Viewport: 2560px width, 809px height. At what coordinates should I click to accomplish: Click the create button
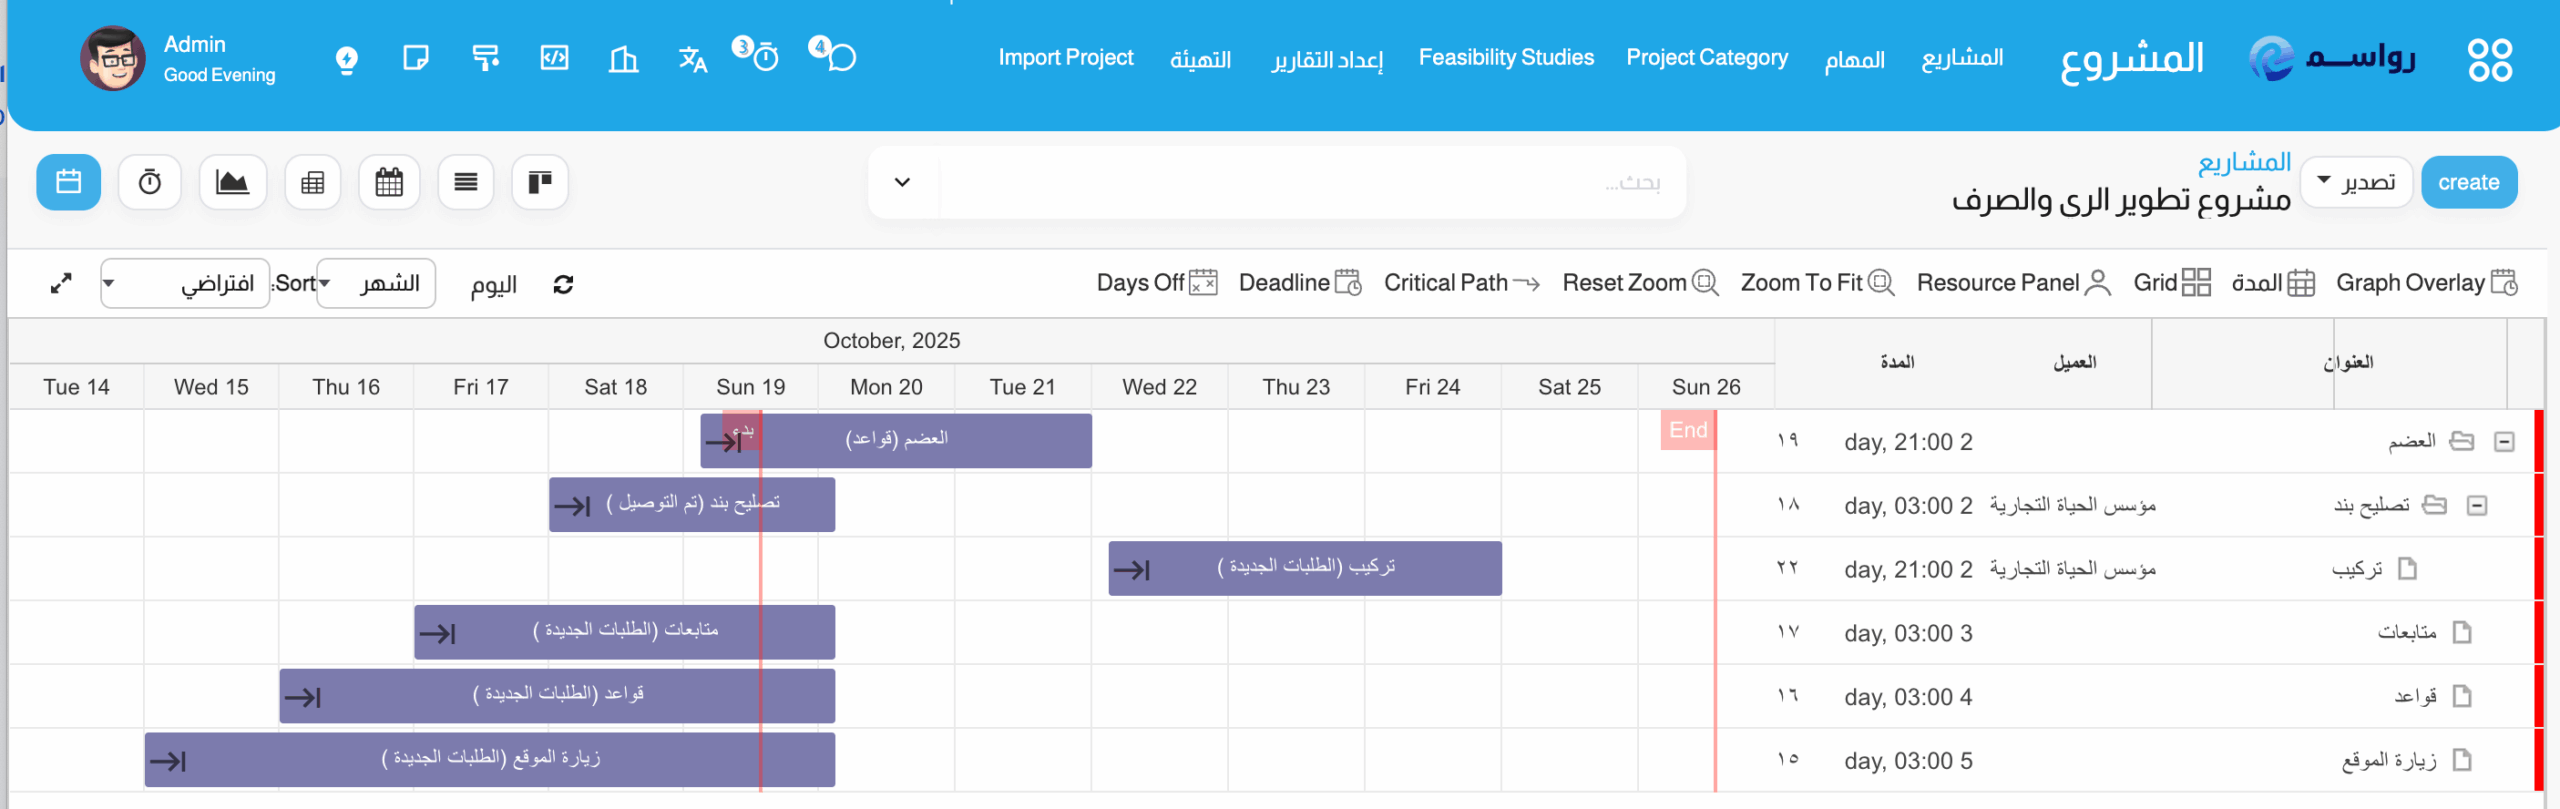point(2468,182)
